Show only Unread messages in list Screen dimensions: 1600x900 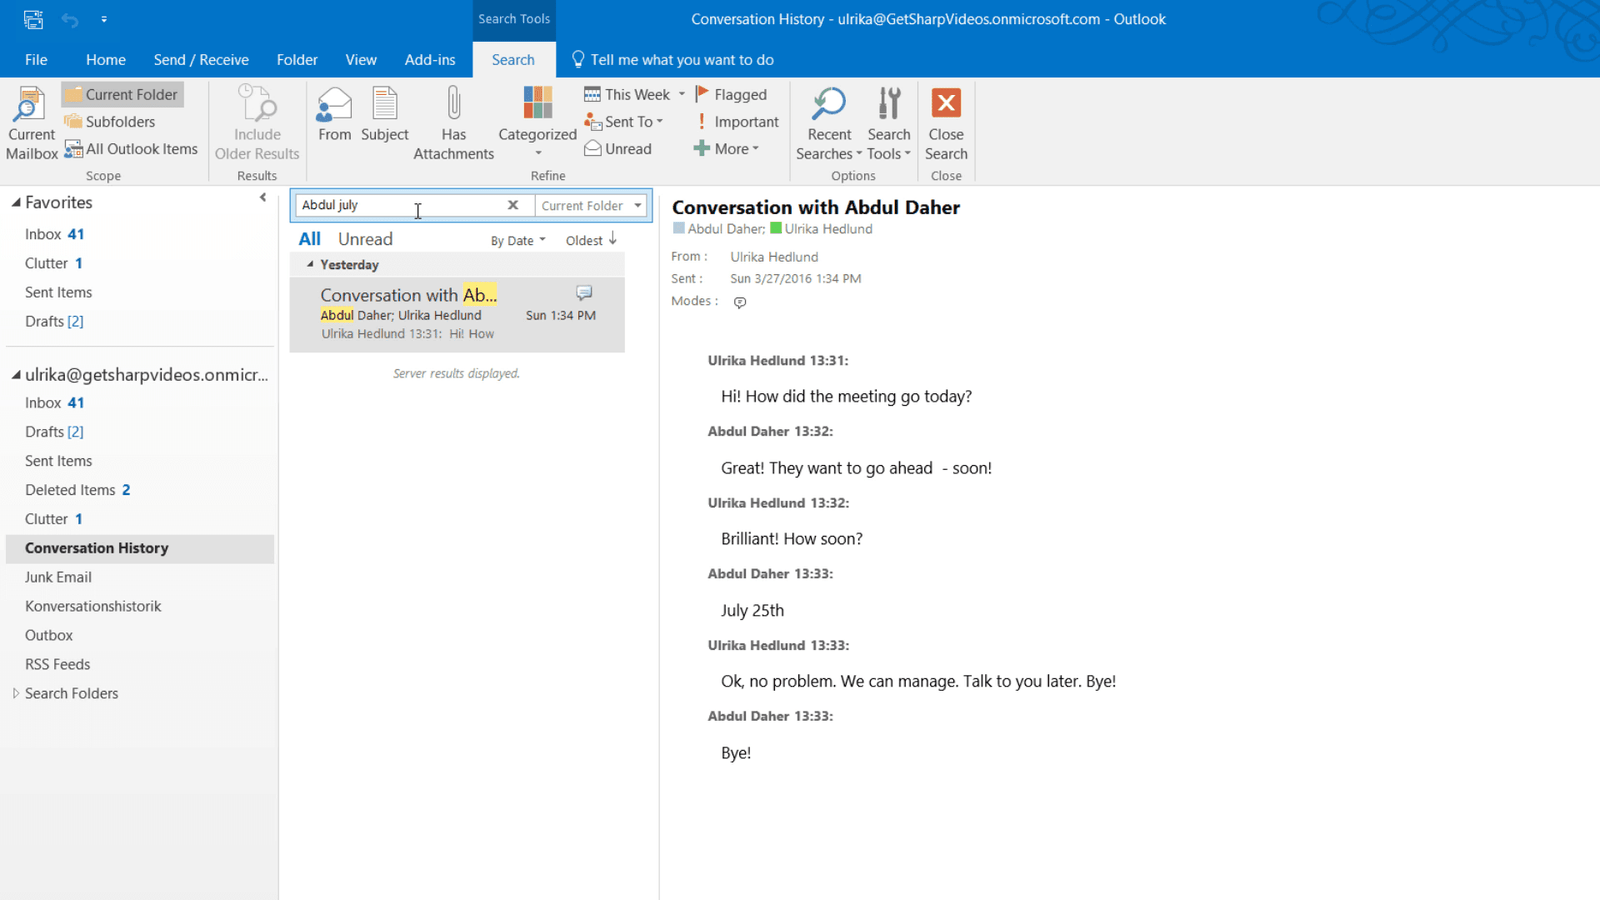pos(365,239)
